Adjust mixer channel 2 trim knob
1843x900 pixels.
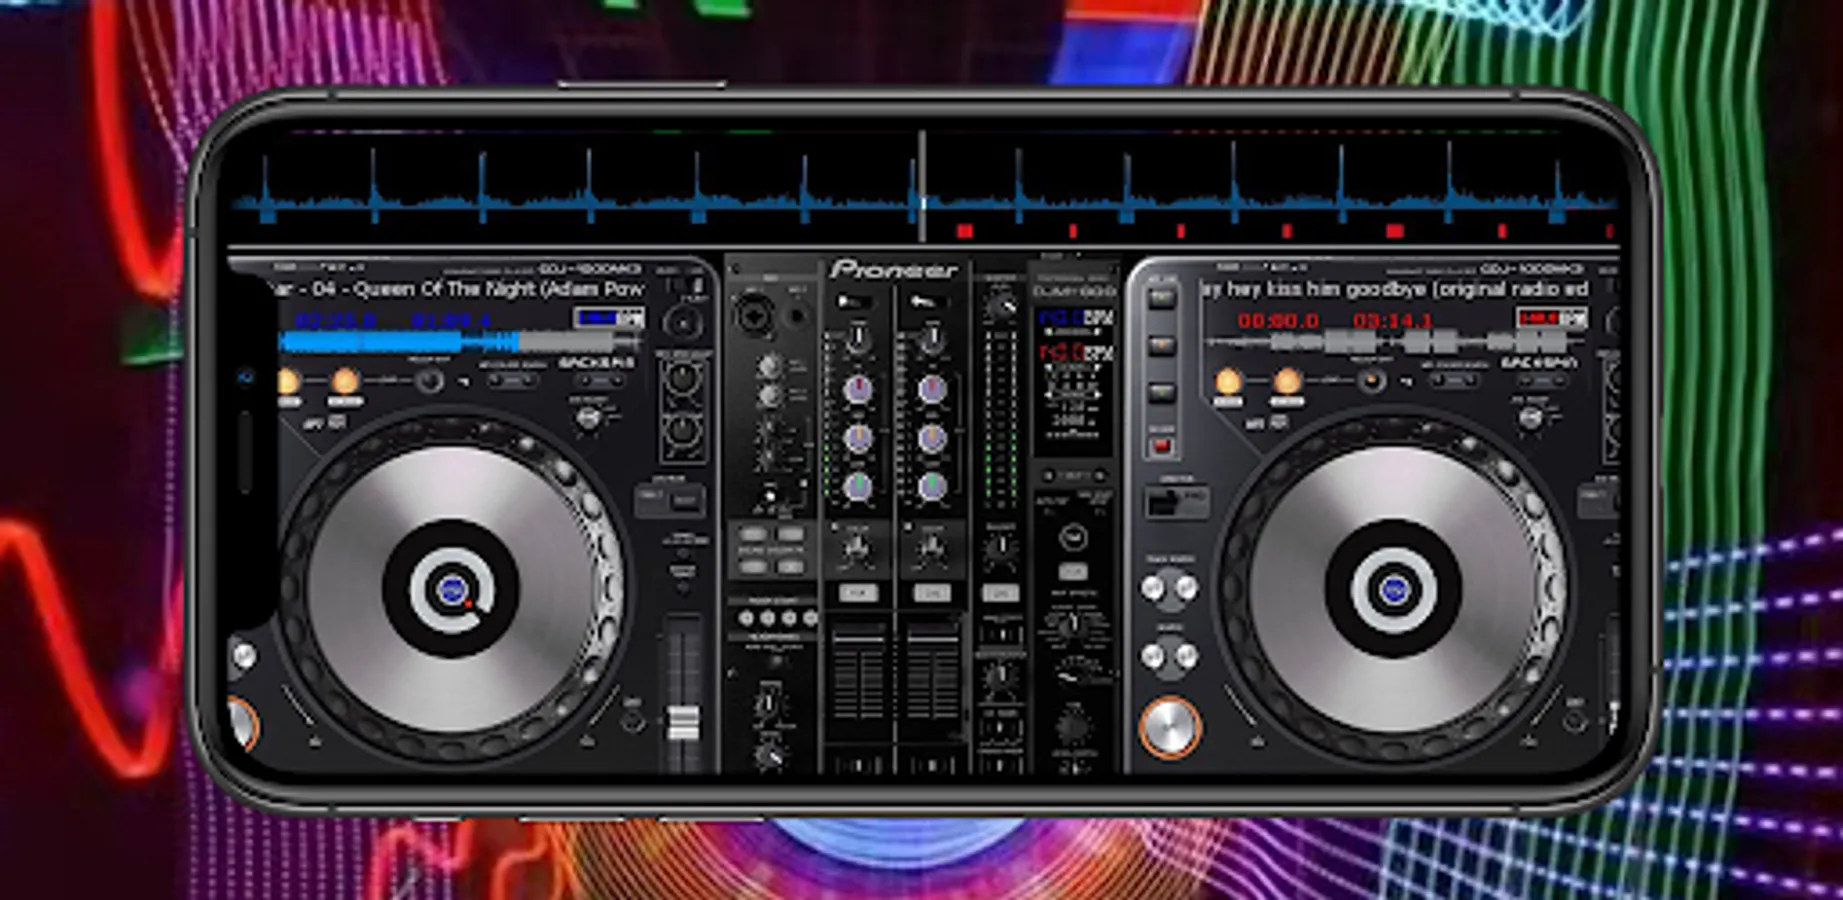[x=931, y=339]
